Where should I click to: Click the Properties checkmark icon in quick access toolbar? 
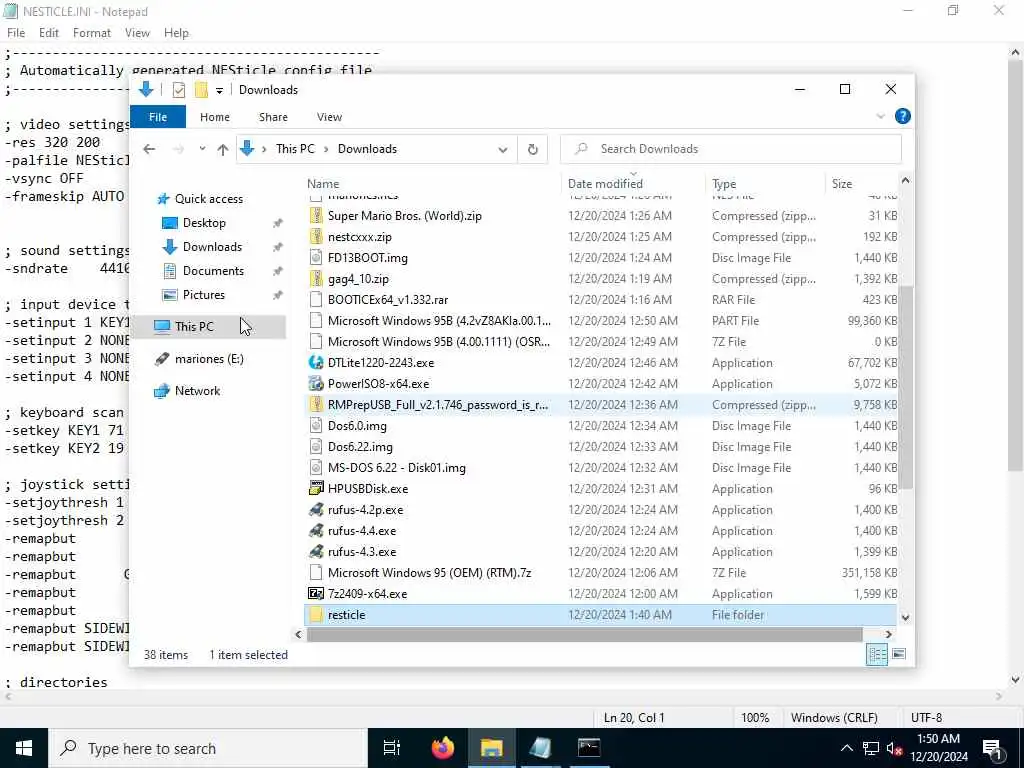coord(178,90)
